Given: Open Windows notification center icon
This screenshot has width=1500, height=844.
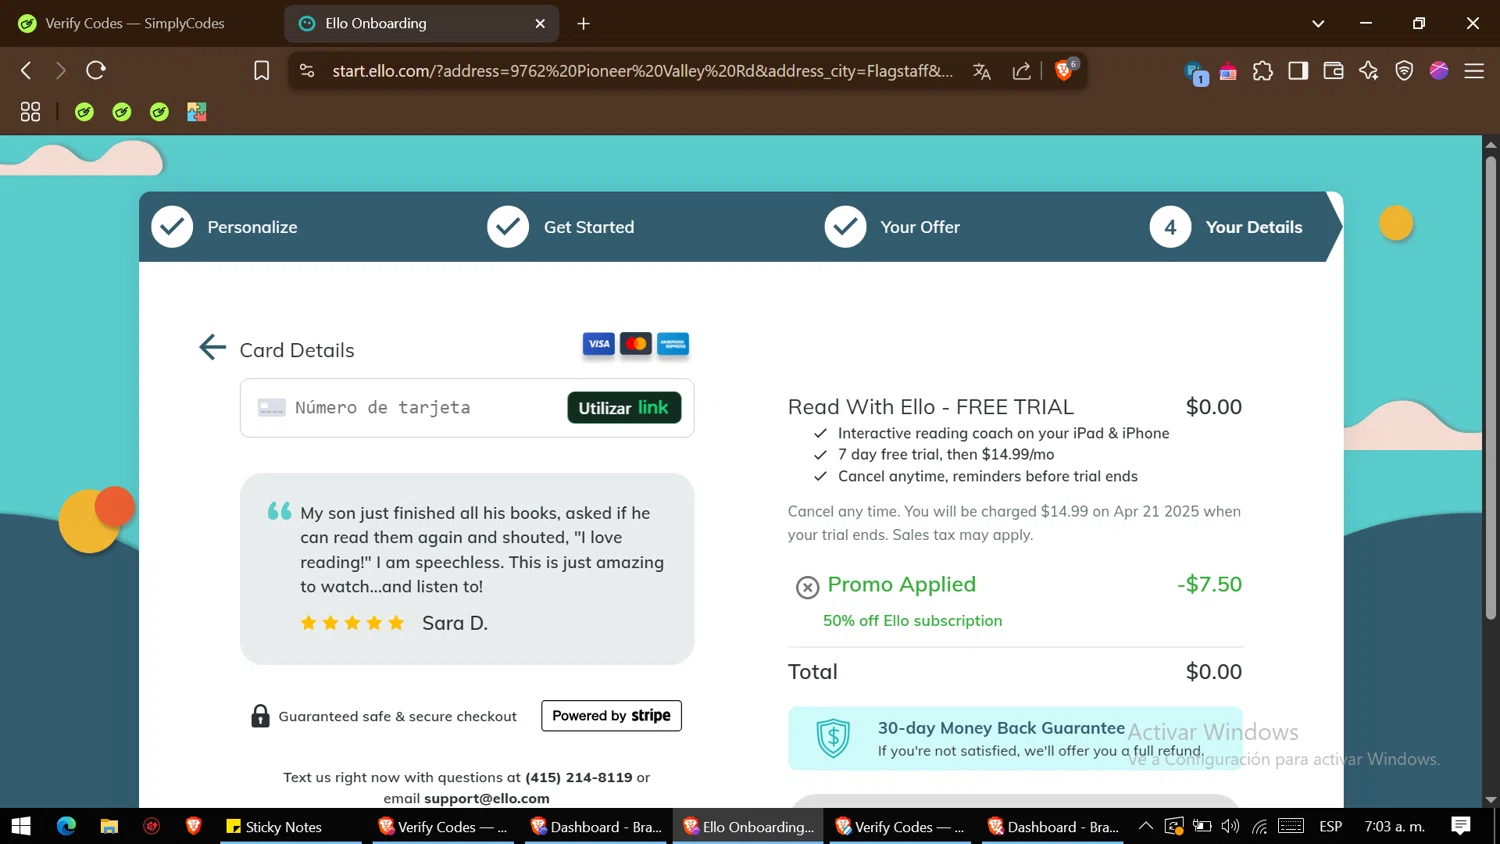Looking at the screenshot, I should (x=1461, y=826).
